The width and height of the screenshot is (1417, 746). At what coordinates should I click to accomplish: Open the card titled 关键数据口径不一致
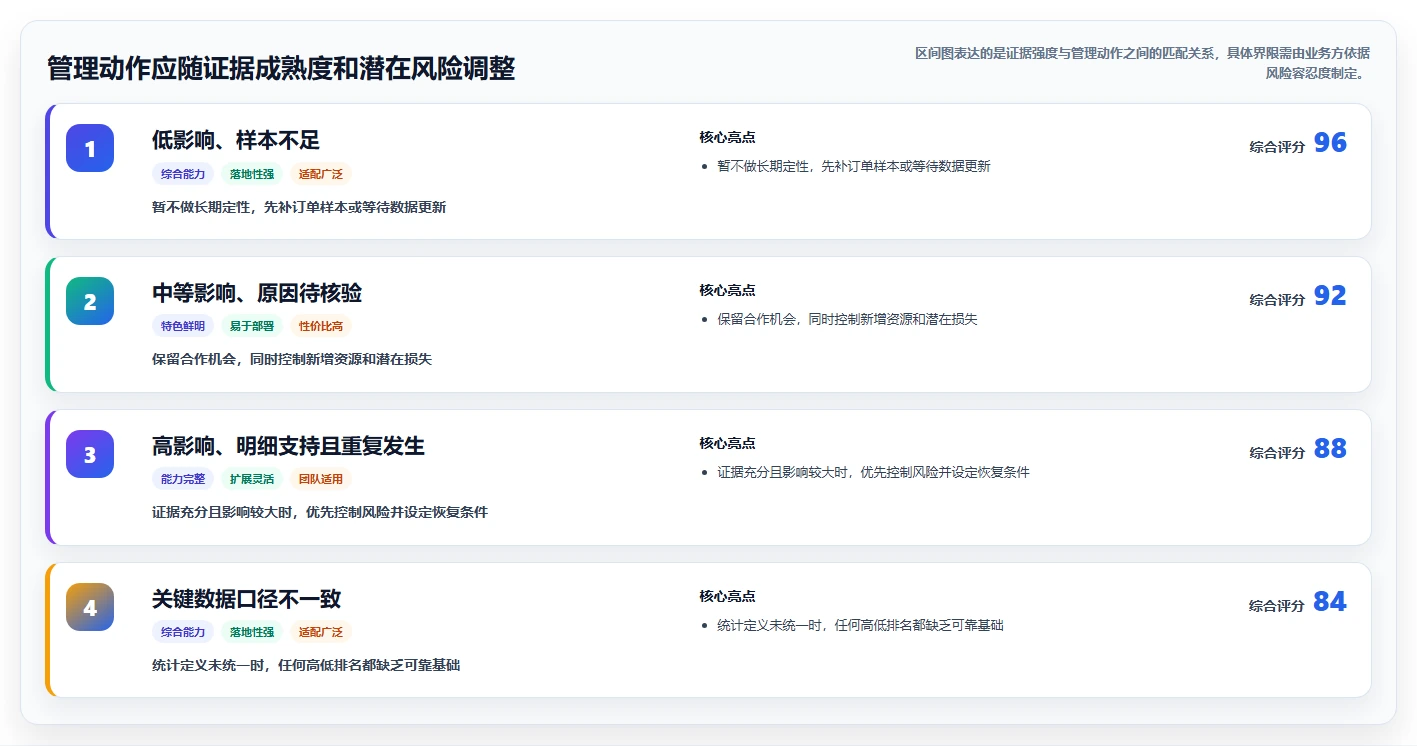(708, 630)
